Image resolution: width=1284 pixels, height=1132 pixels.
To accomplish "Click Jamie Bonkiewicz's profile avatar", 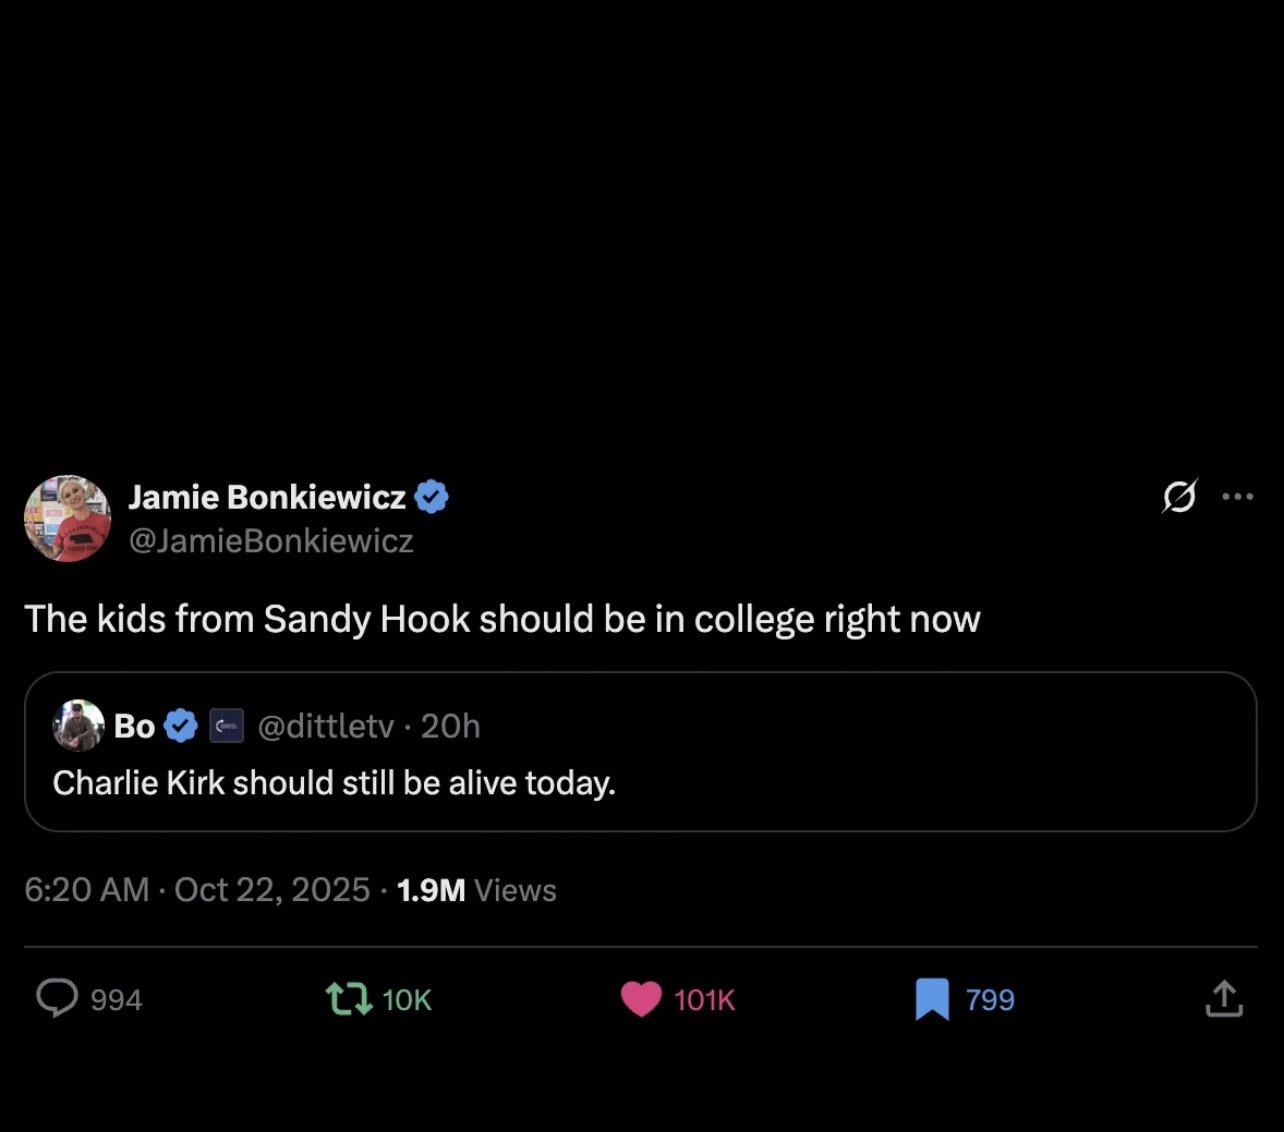I will coord(67,518).
